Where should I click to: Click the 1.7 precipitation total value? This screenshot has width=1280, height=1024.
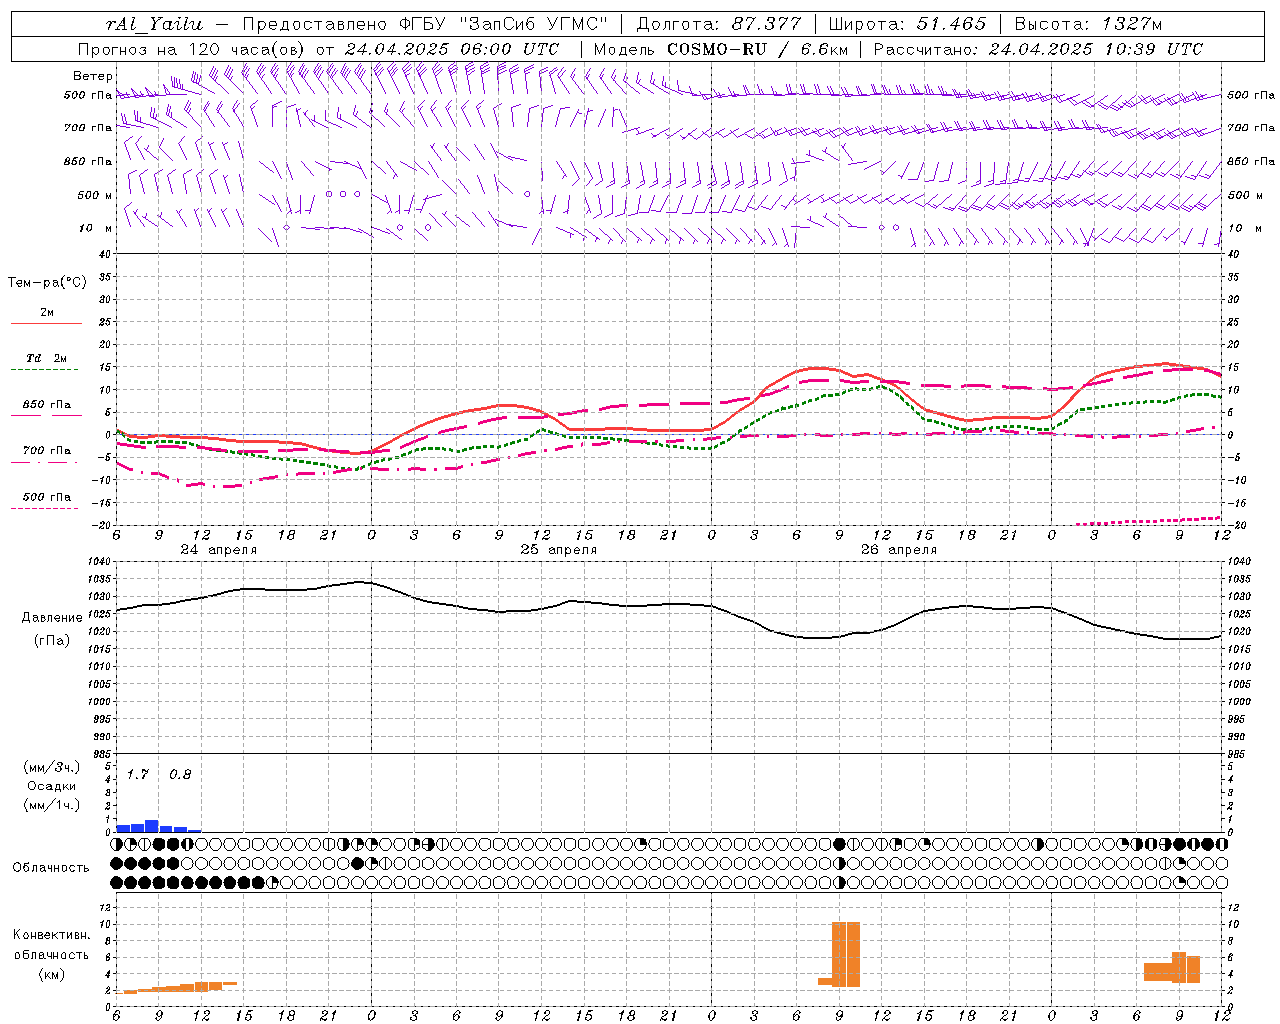[137, 775]
